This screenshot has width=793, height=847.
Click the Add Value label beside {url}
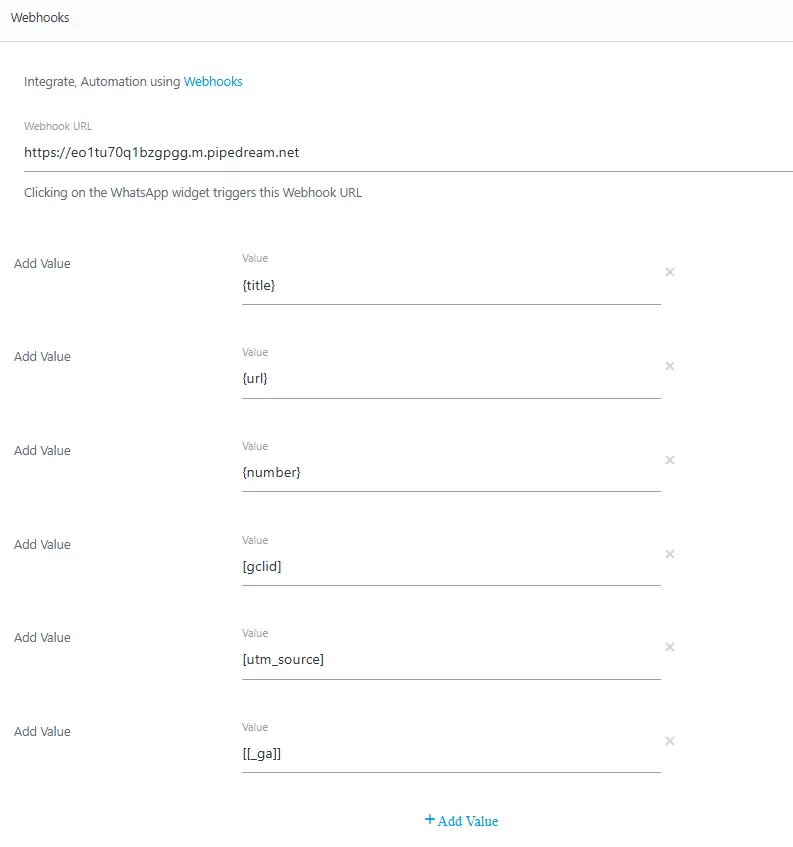tap(42, 357)
